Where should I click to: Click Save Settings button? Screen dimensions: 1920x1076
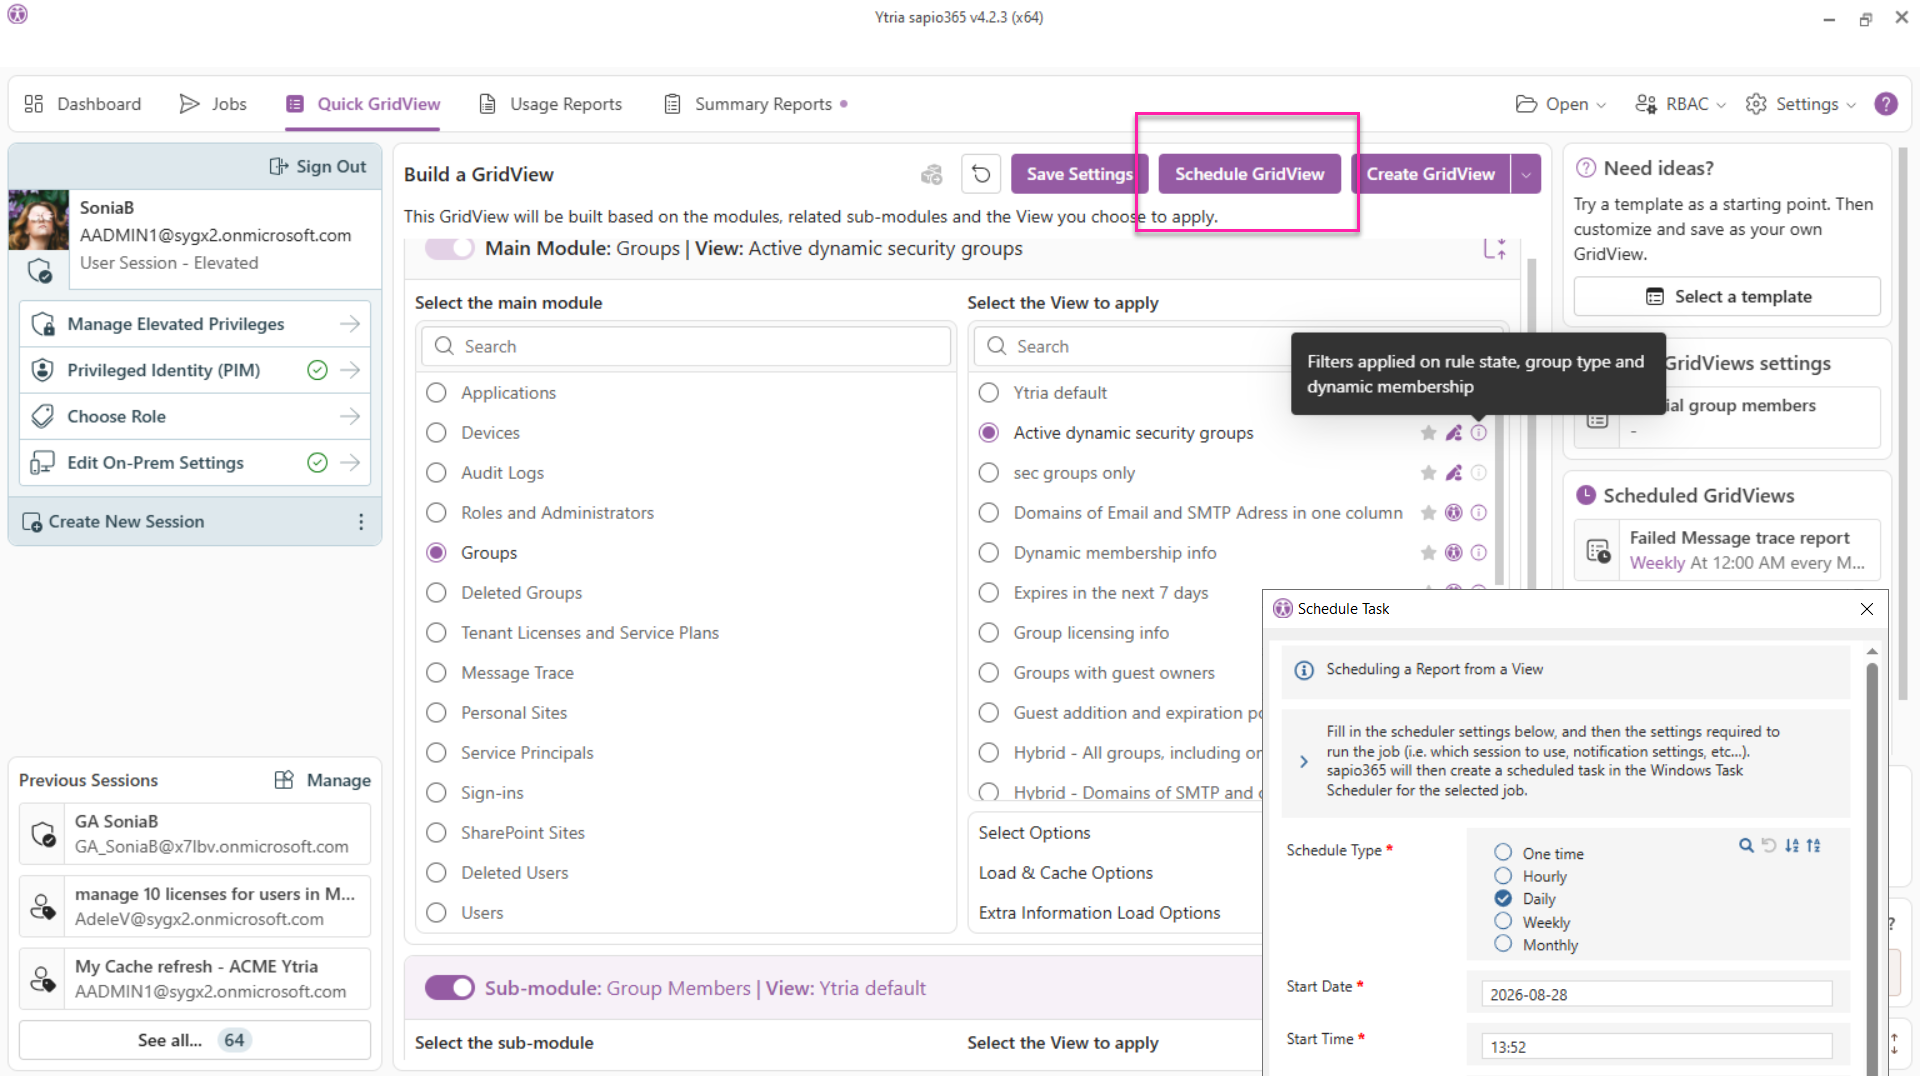coord(1079,174)
